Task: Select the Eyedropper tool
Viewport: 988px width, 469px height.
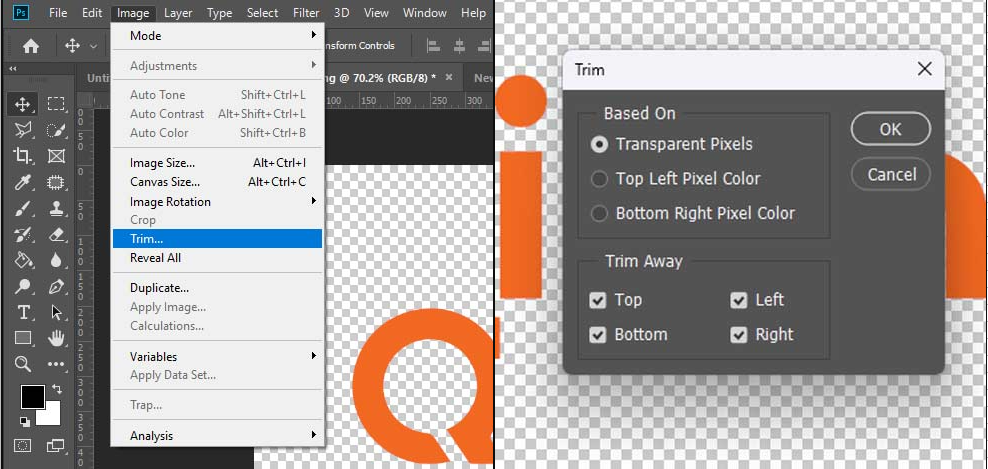Action: click(23, 182)
